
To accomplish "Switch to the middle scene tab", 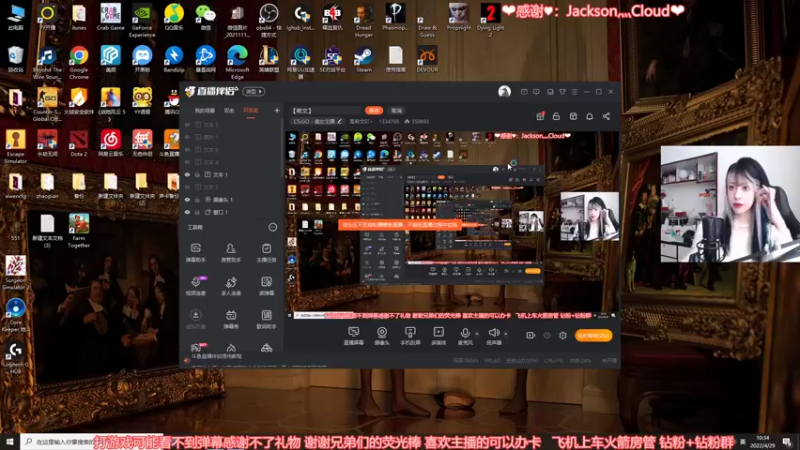I will tap(229, 110).
